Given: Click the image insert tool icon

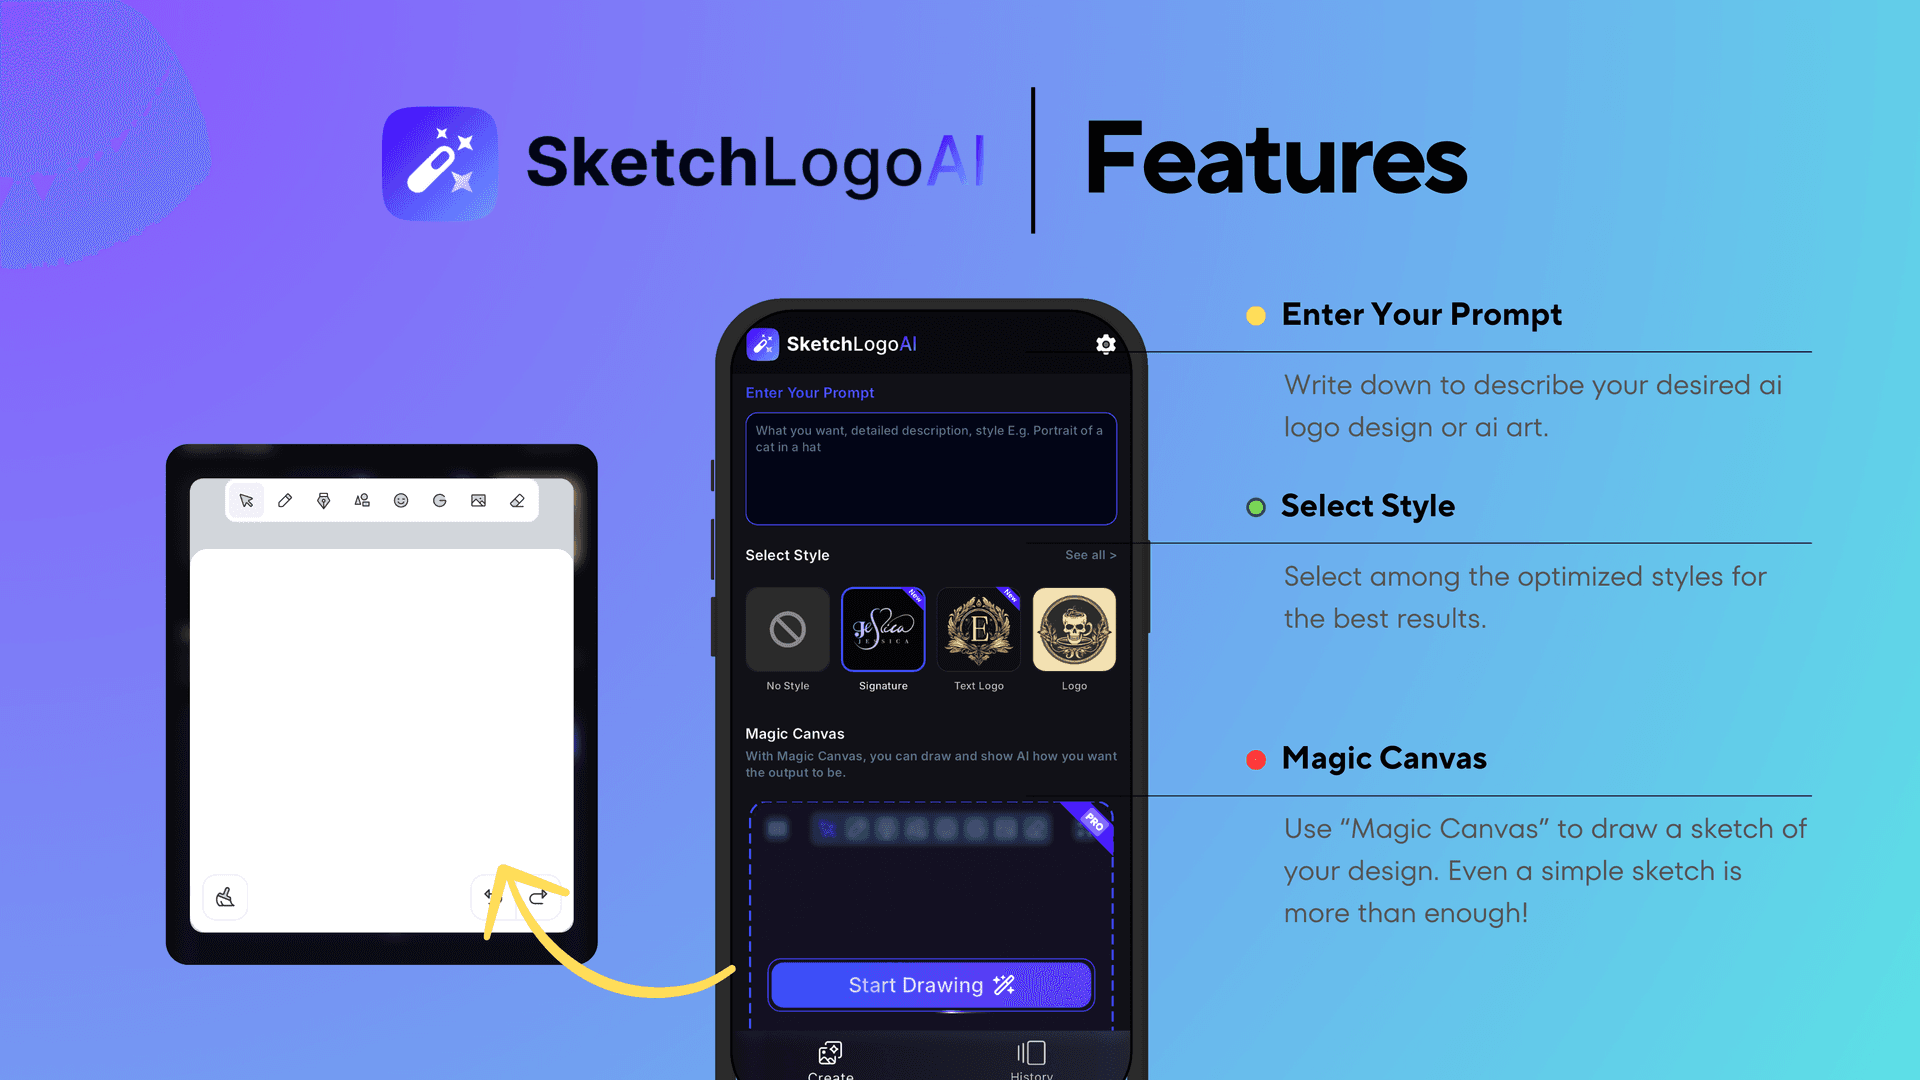Looking at the screenshot, I should point(480,500).
